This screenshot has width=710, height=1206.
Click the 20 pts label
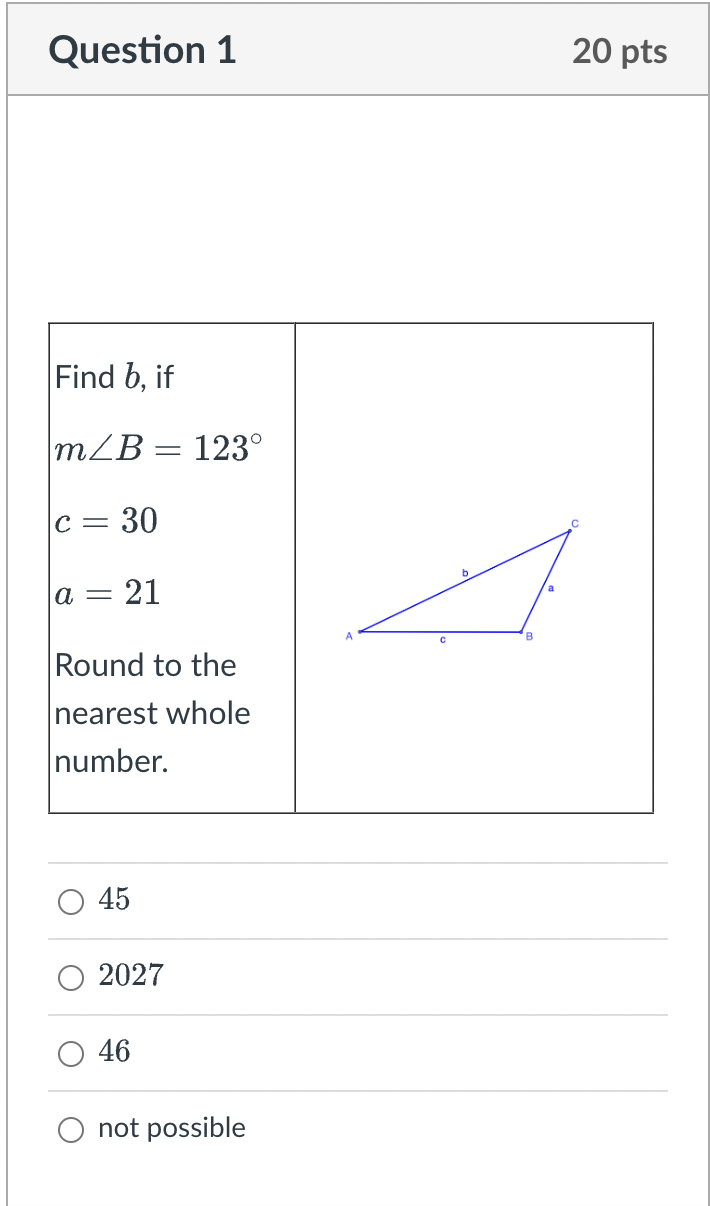pyautogui.click(x=621, y=51)
